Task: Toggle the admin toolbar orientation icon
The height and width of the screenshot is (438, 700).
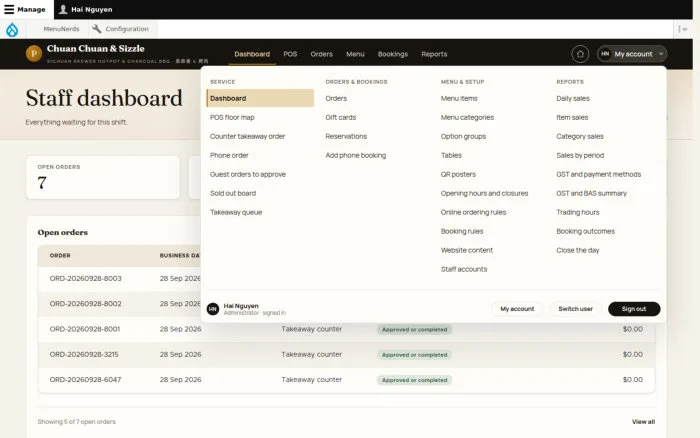Action: [683, 29]
